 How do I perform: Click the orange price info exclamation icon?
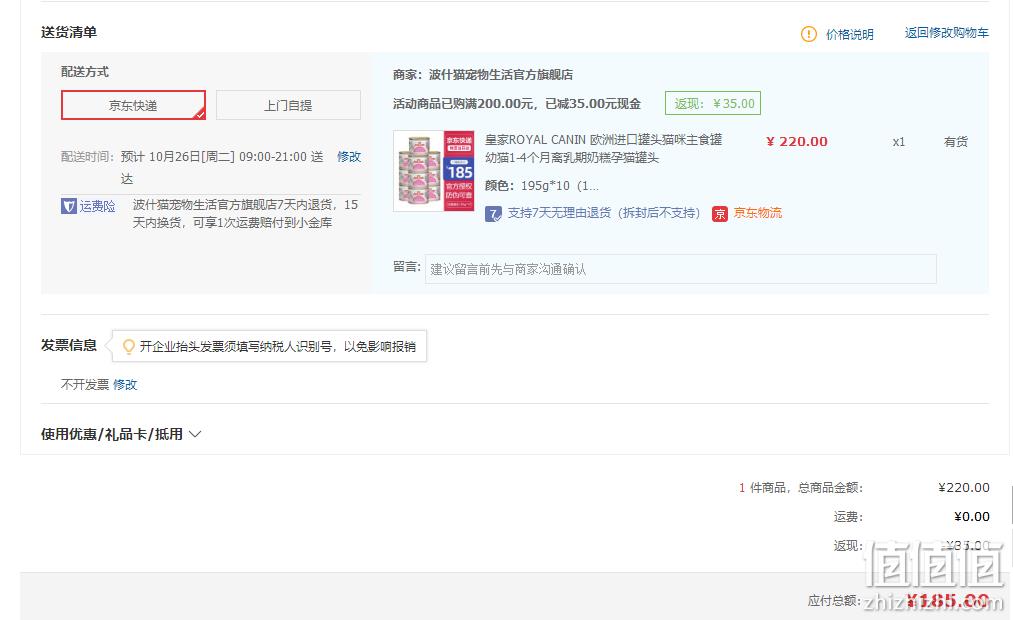pos(808,34)
